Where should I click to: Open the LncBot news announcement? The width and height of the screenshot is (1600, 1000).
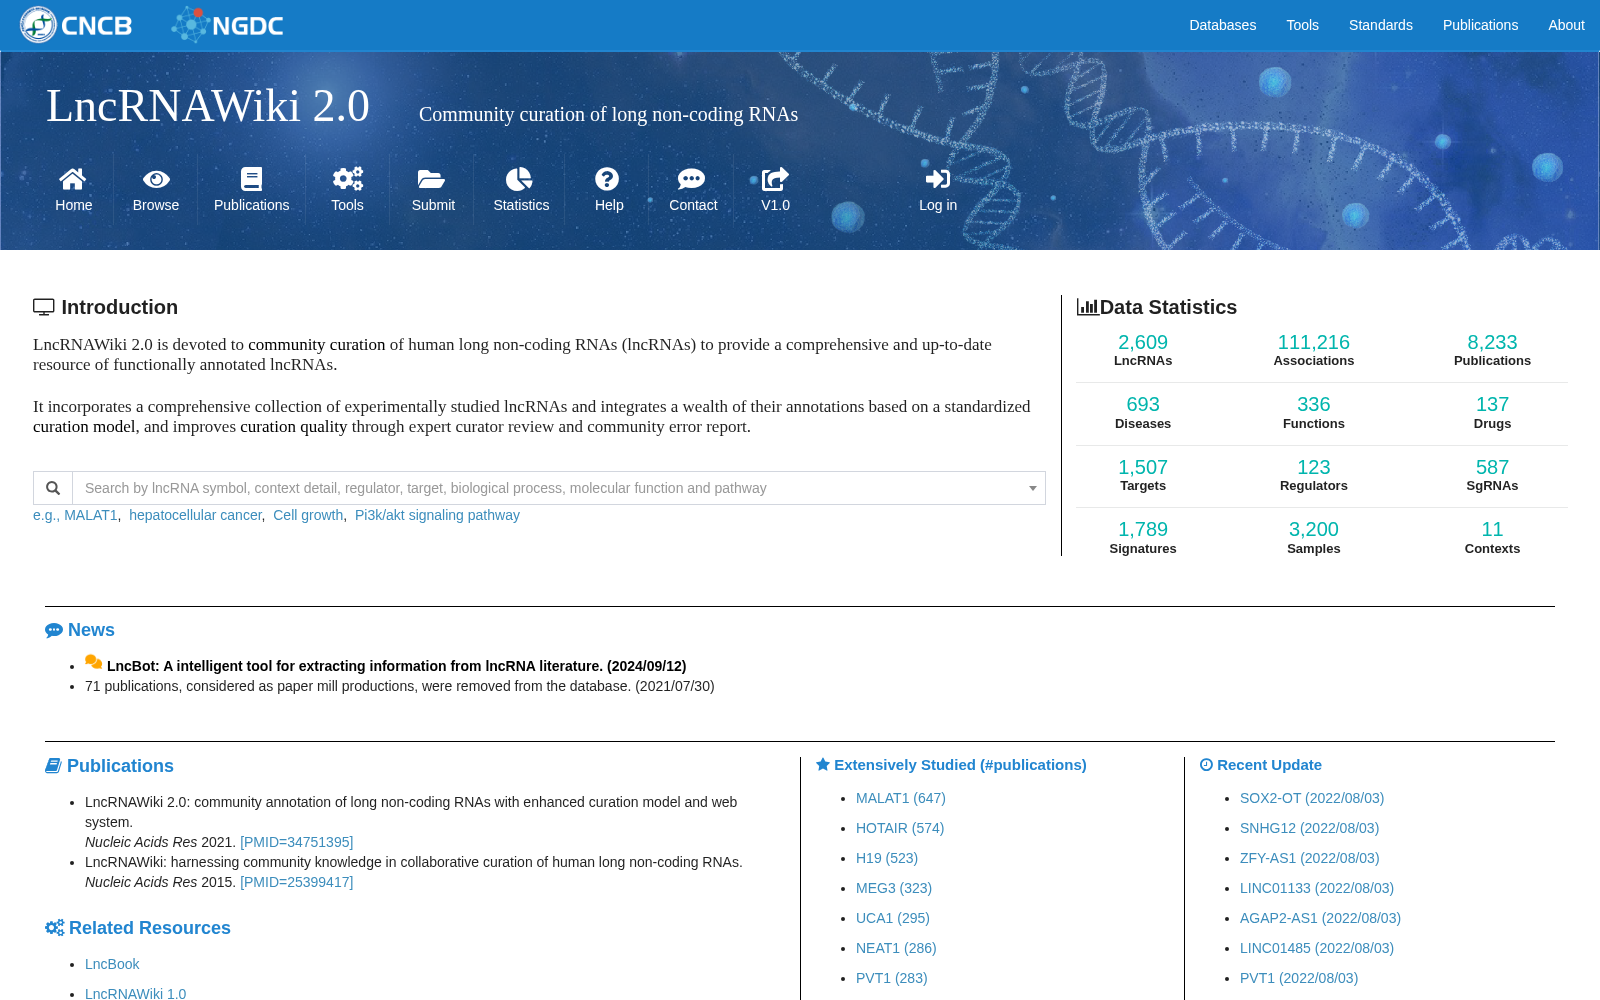click(396, 666)
